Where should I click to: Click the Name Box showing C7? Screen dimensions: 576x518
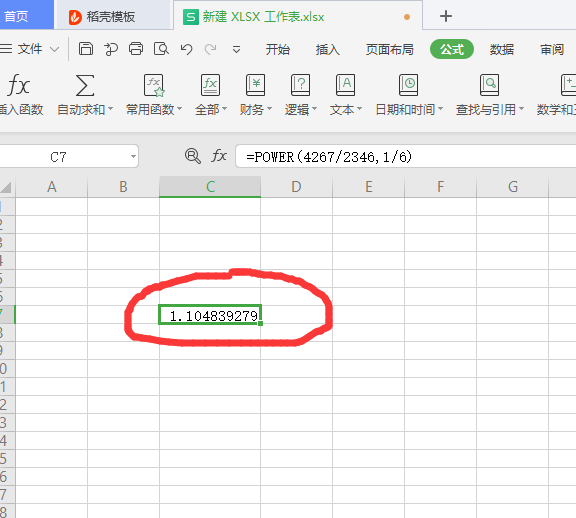pyautogui.click(x=69, y=157)
